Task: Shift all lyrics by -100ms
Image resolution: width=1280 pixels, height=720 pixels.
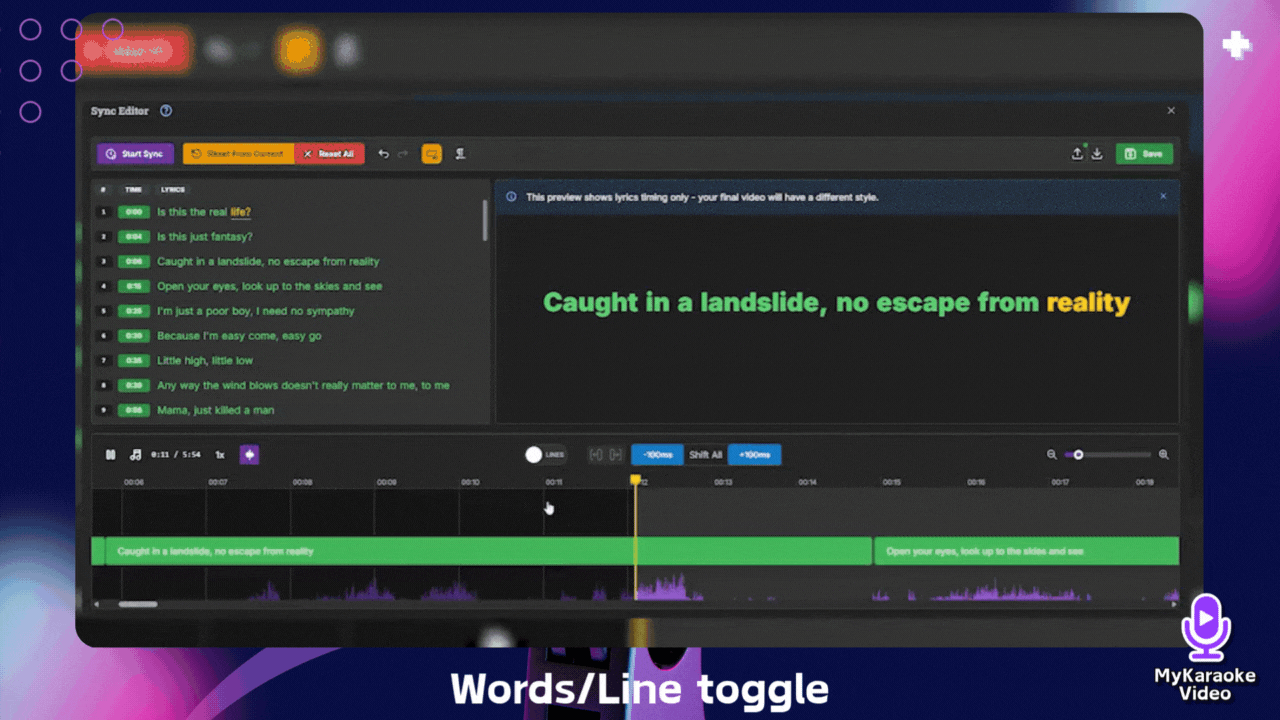Action: point(657,455)
